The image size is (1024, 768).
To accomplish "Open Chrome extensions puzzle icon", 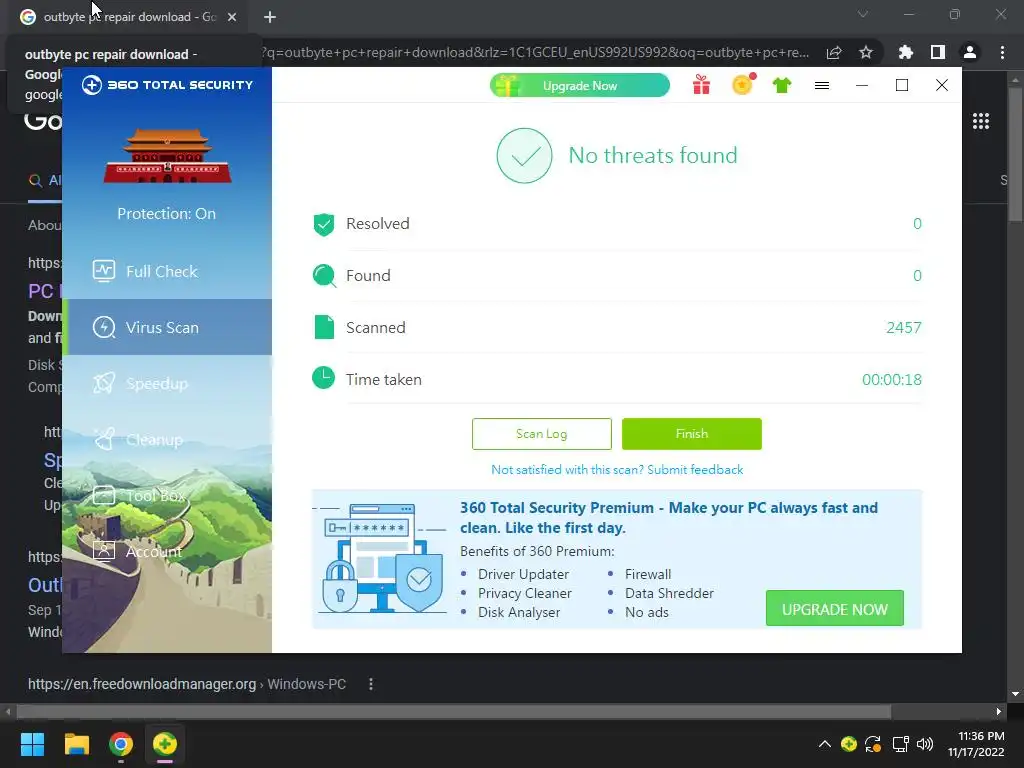I will 906,52.
